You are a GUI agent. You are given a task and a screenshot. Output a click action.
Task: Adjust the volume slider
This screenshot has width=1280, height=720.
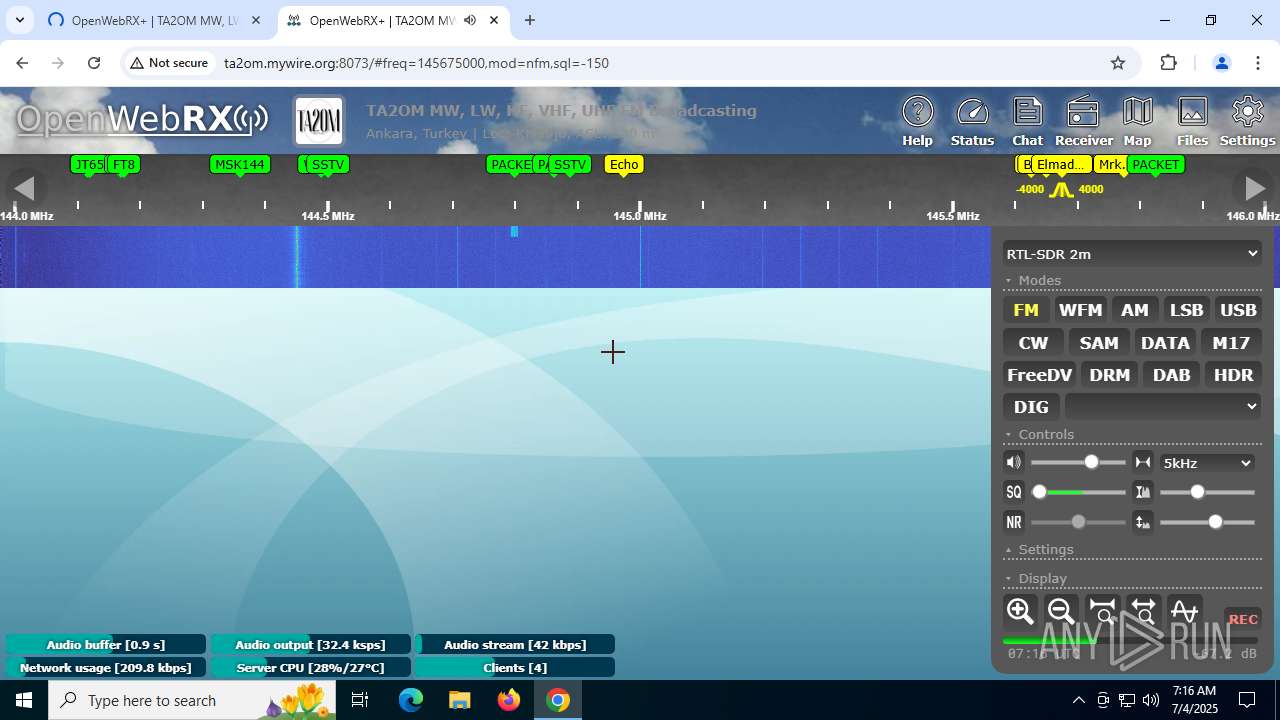1078,462
